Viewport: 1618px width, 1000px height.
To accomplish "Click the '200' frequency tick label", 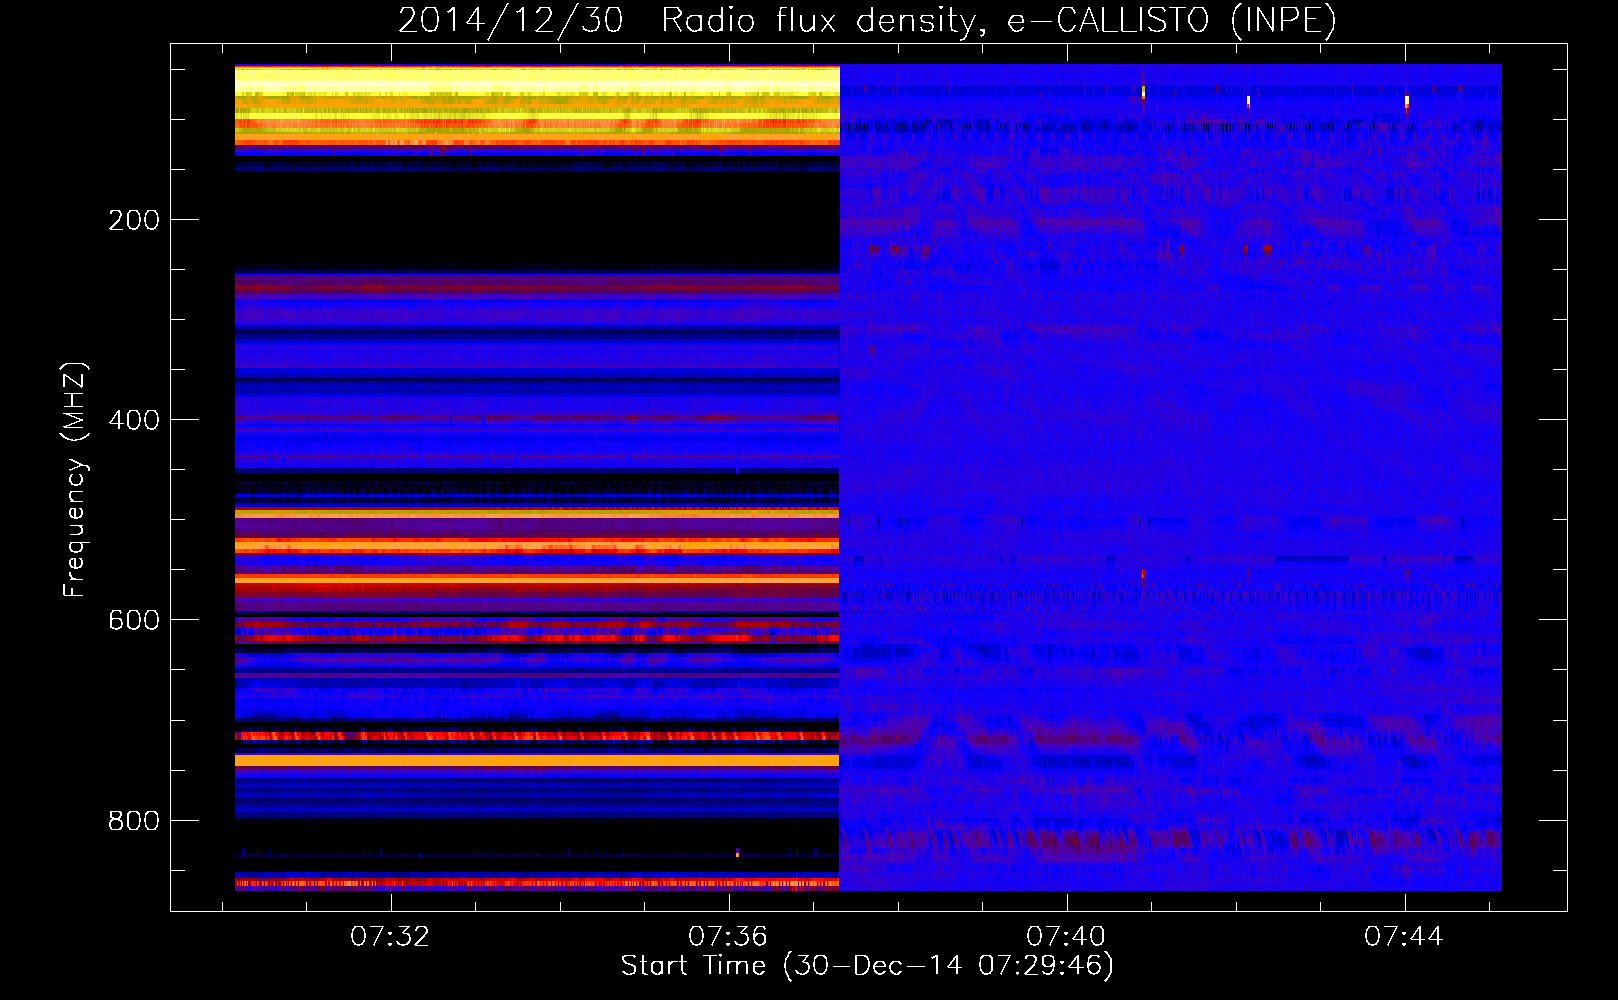I will point(134,220).
